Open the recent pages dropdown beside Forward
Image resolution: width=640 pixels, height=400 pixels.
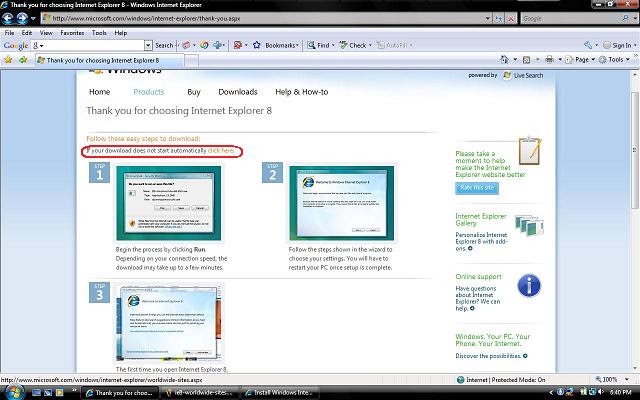click(x=33, y=19)
